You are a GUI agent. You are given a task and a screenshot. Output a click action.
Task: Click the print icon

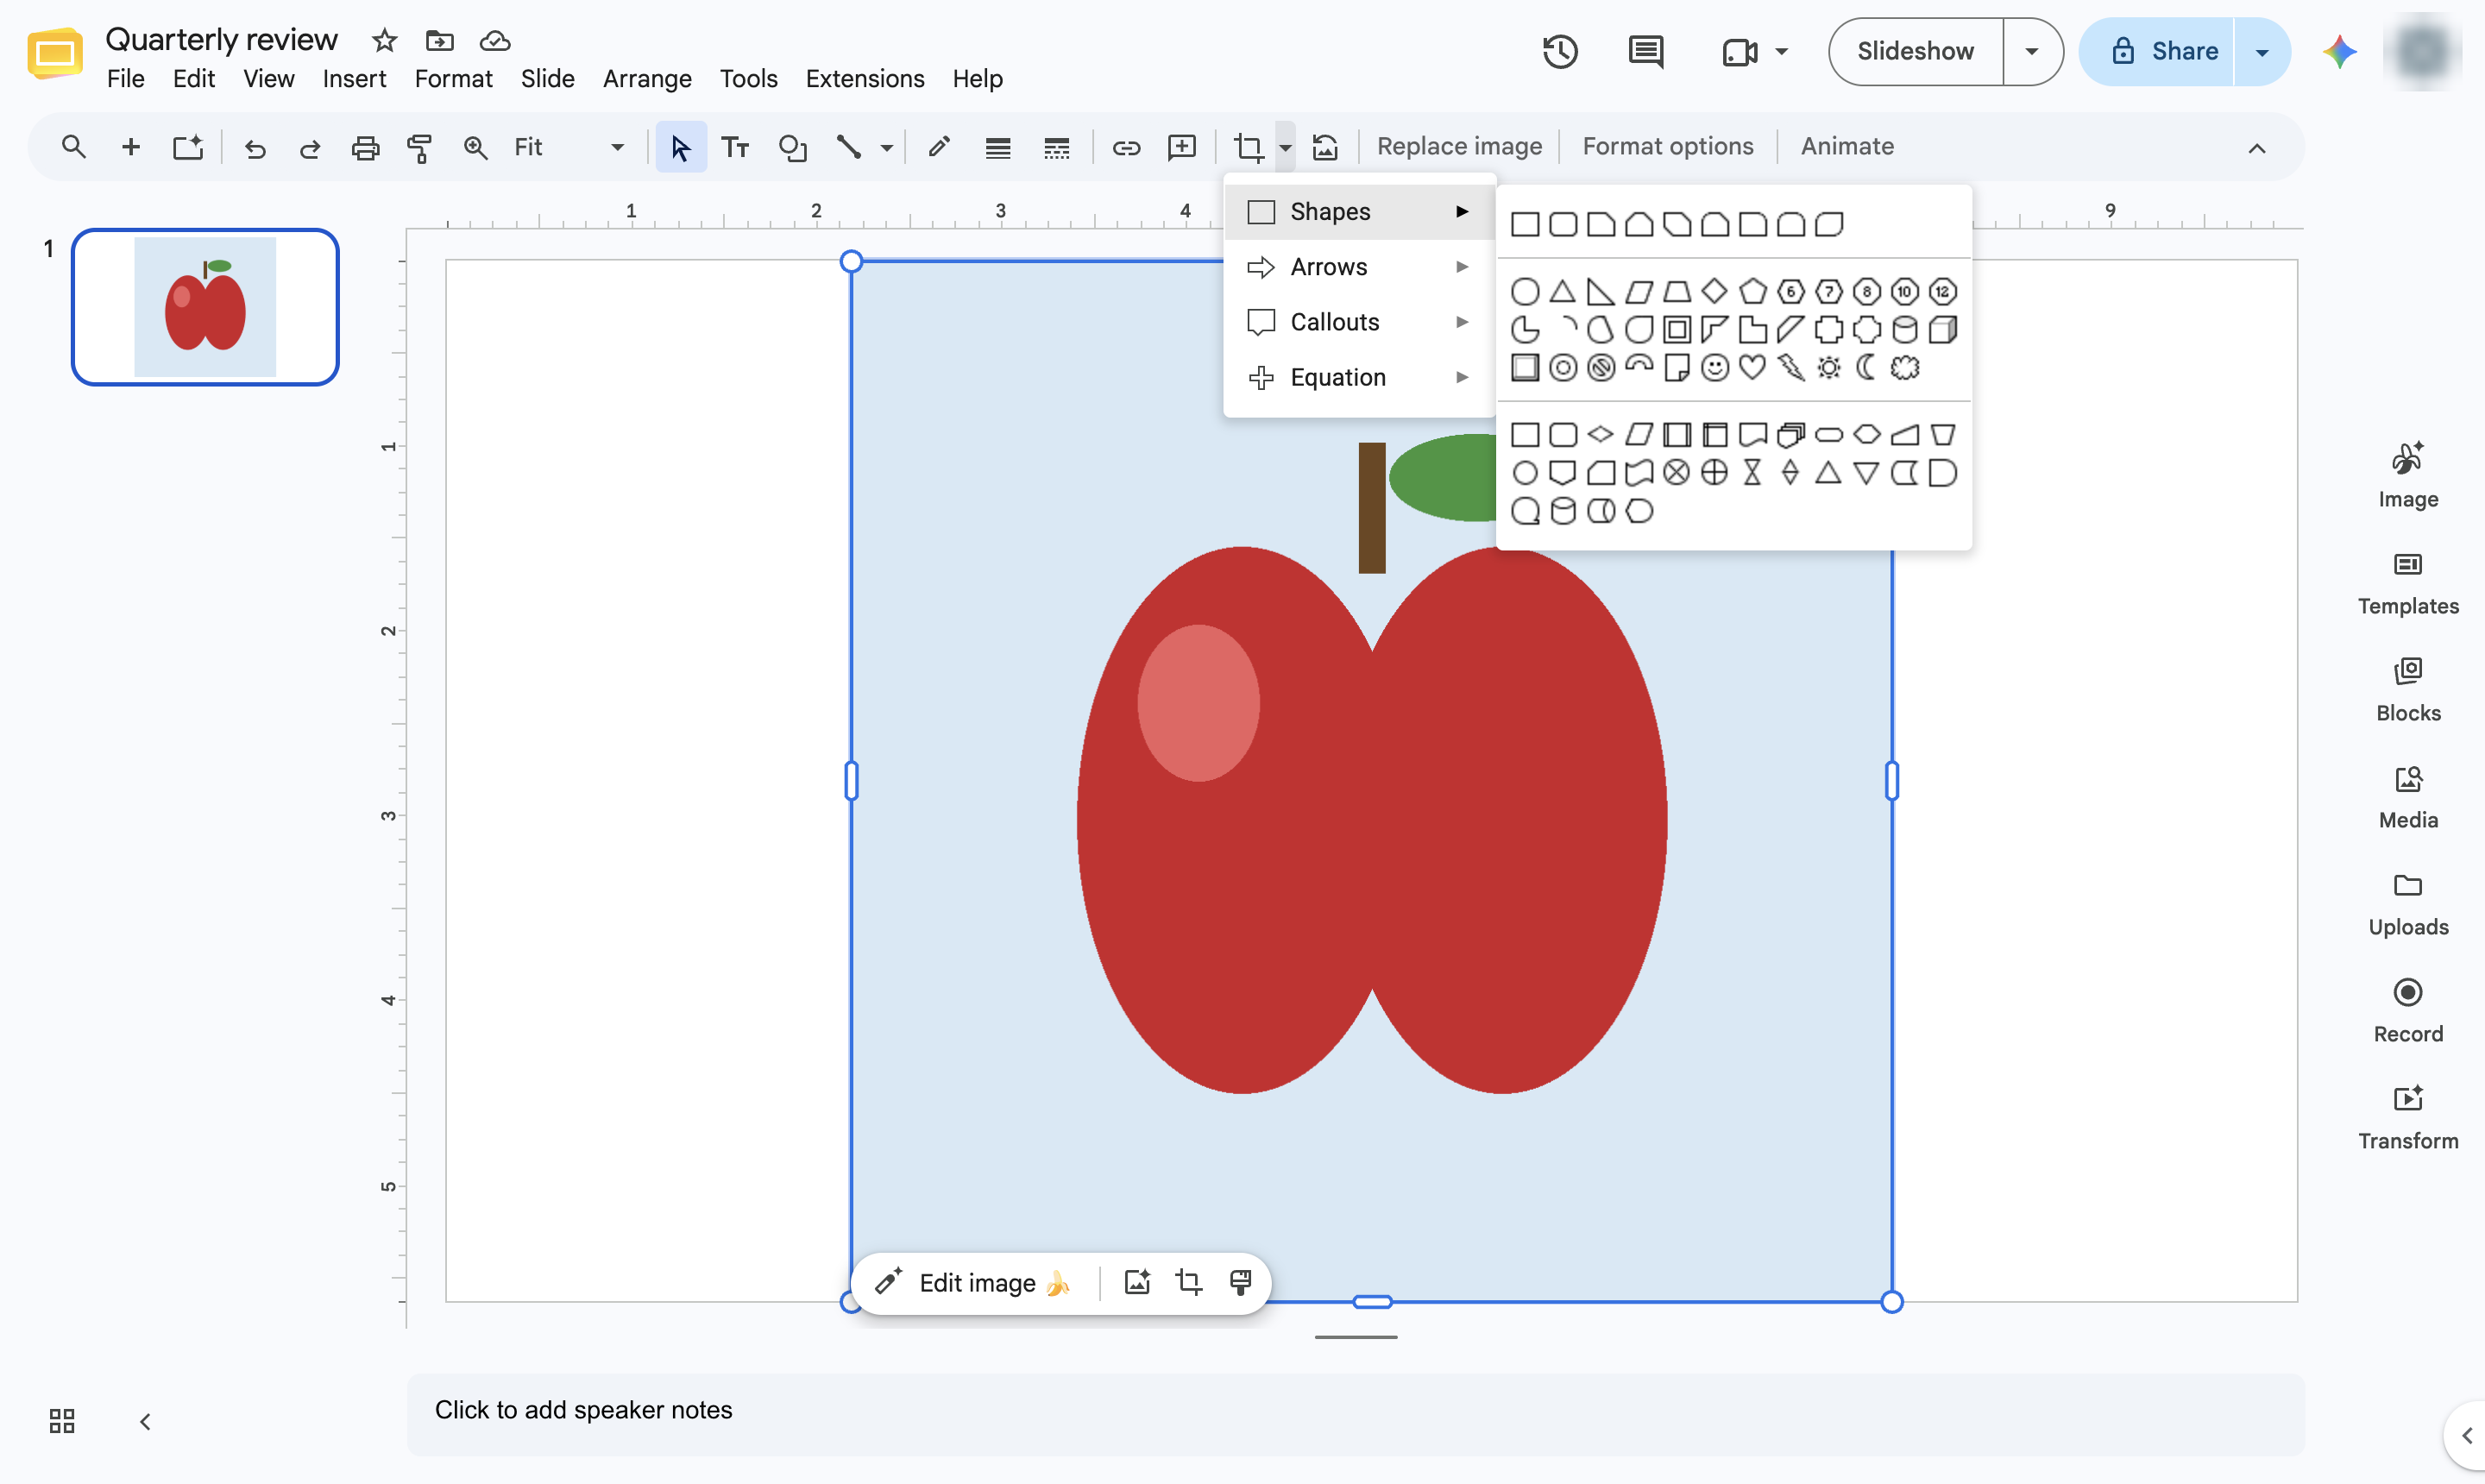[x=365, y=147]
